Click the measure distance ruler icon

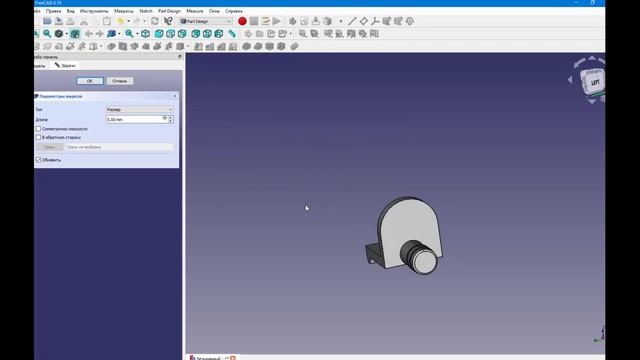point(232,34)
